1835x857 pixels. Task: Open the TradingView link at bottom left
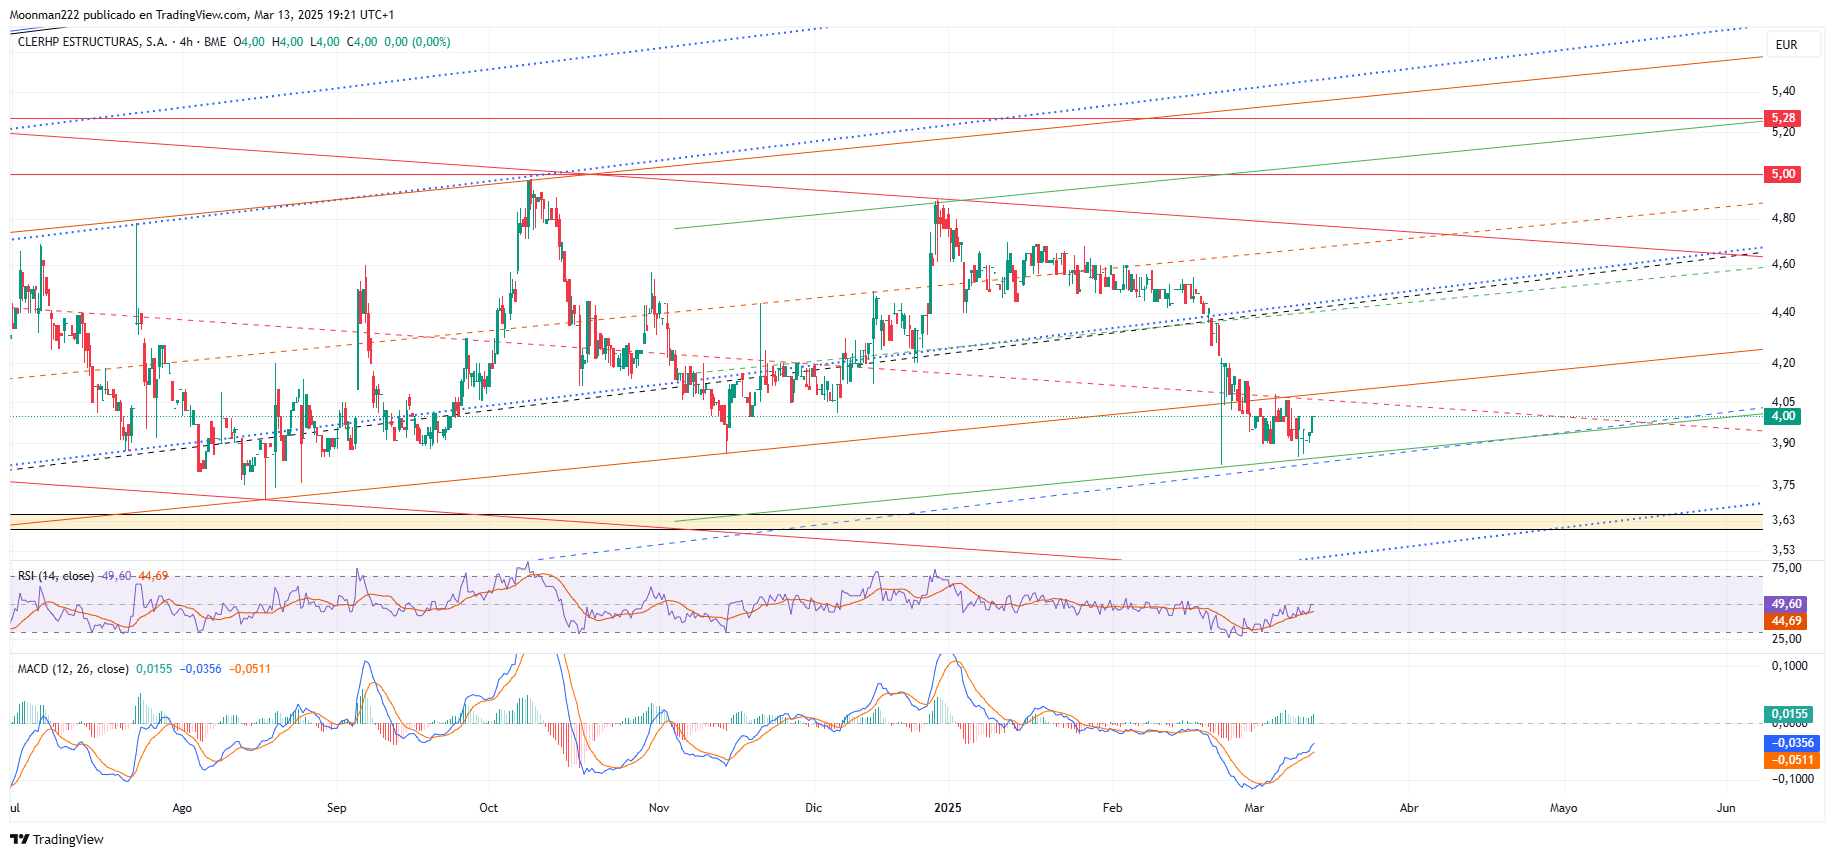pyautogui.click(x=57, y=839)
